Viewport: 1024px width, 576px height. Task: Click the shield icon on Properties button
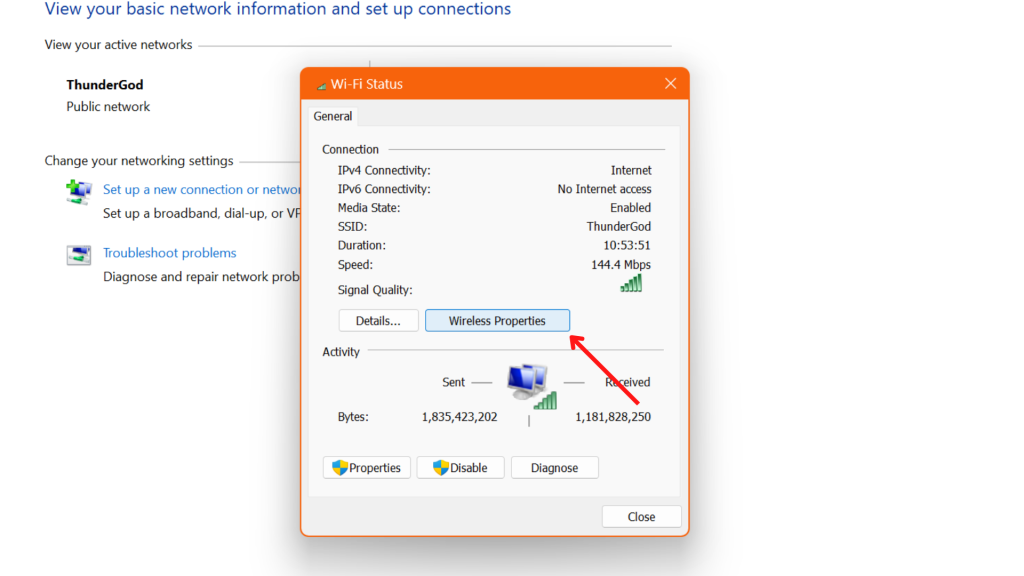[x=340, y=468]
